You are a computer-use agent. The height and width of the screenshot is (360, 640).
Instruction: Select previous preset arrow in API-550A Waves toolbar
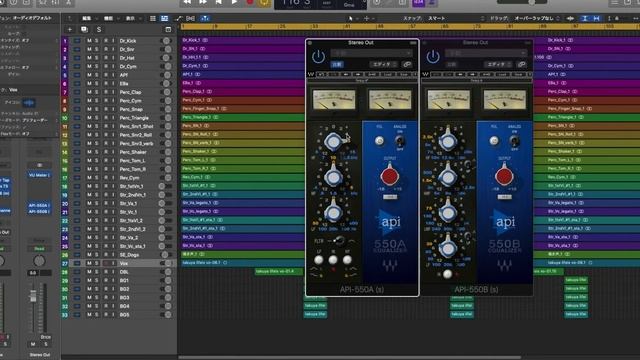point(346,74)
